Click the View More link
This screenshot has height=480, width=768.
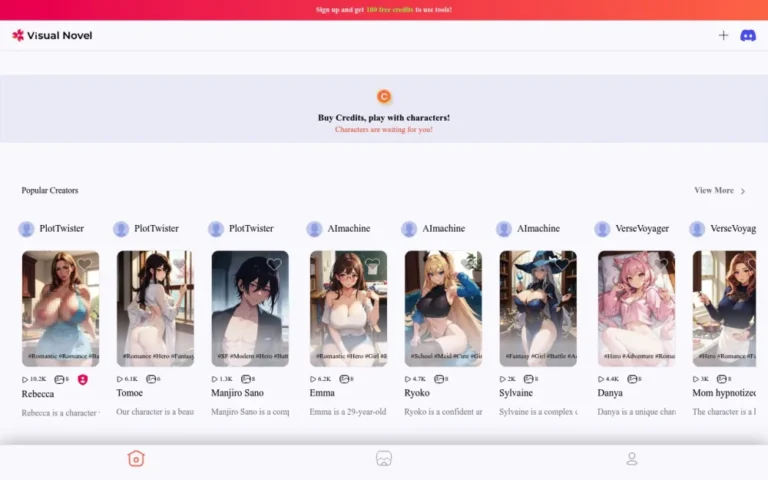coord(714,191)
